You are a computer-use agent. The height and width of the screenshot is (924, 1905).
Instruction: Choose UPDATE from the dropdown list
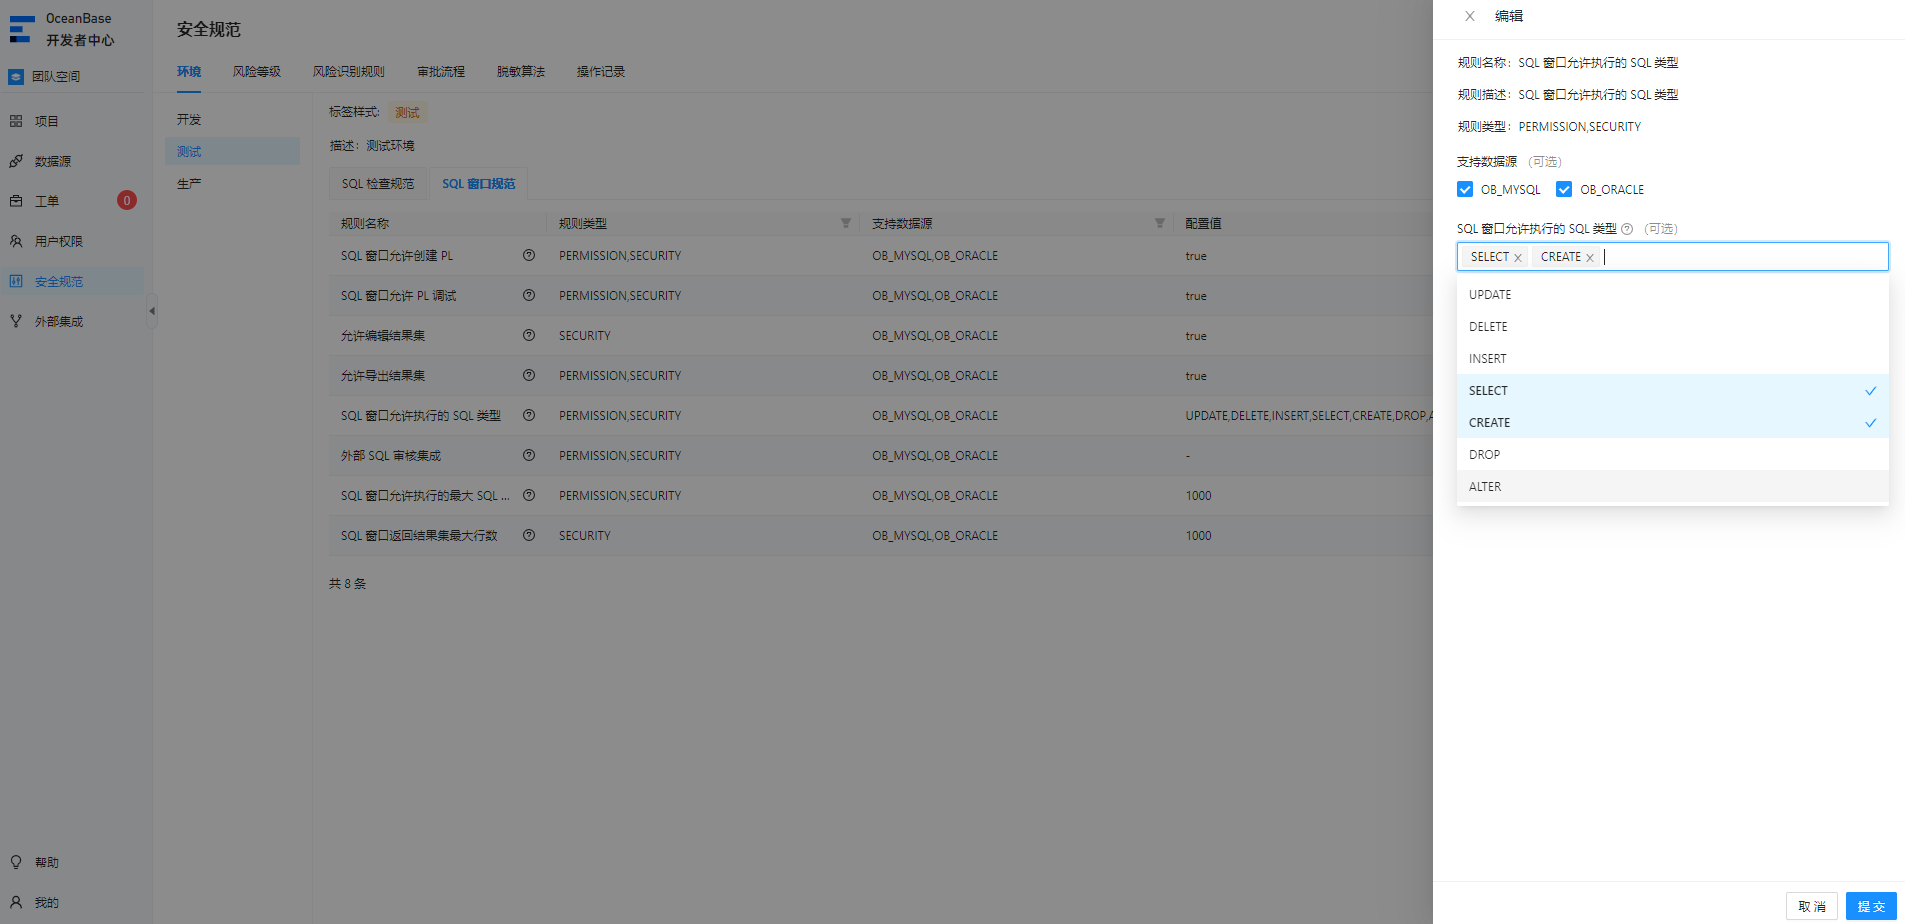click(1672, 295)
